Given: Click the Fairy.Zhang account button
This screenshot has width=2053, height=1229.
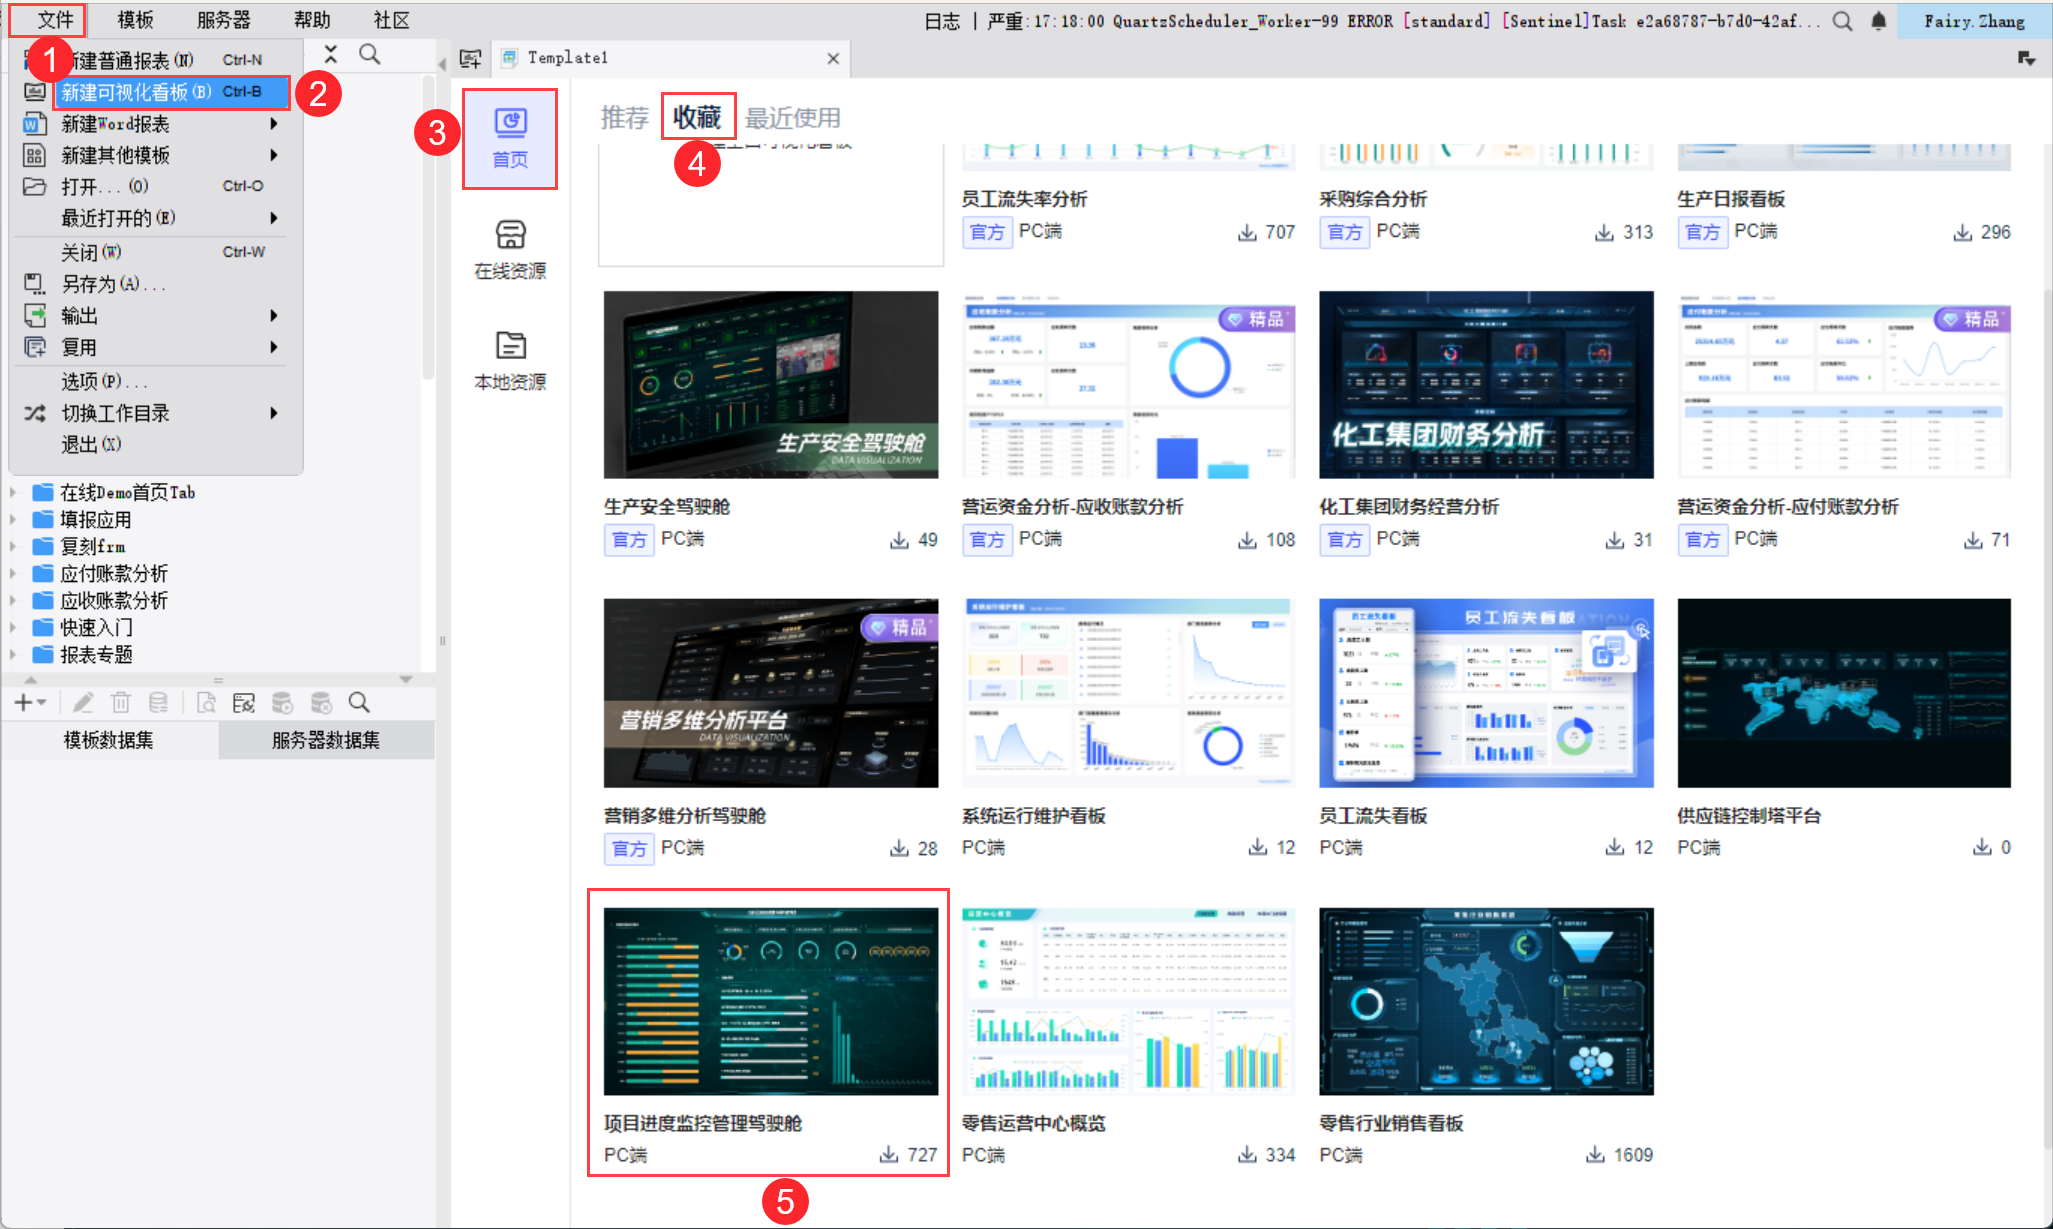Looking at the screenshot, I should [x=1973, y=21].
